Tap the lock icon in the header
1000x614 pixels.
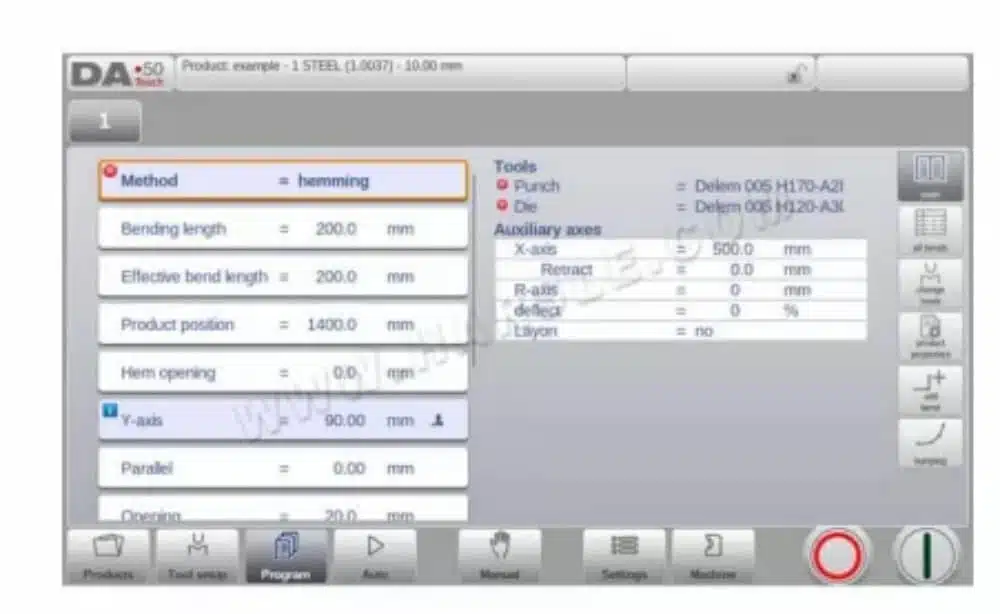tap(795, 75)
